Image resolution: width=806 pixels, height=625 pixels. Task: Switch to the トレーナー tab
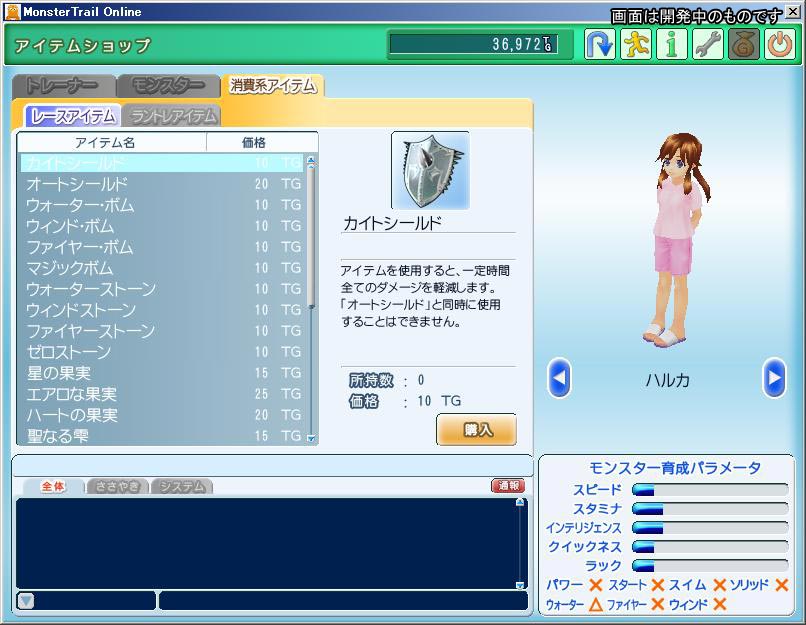click(x=64, y=85)
